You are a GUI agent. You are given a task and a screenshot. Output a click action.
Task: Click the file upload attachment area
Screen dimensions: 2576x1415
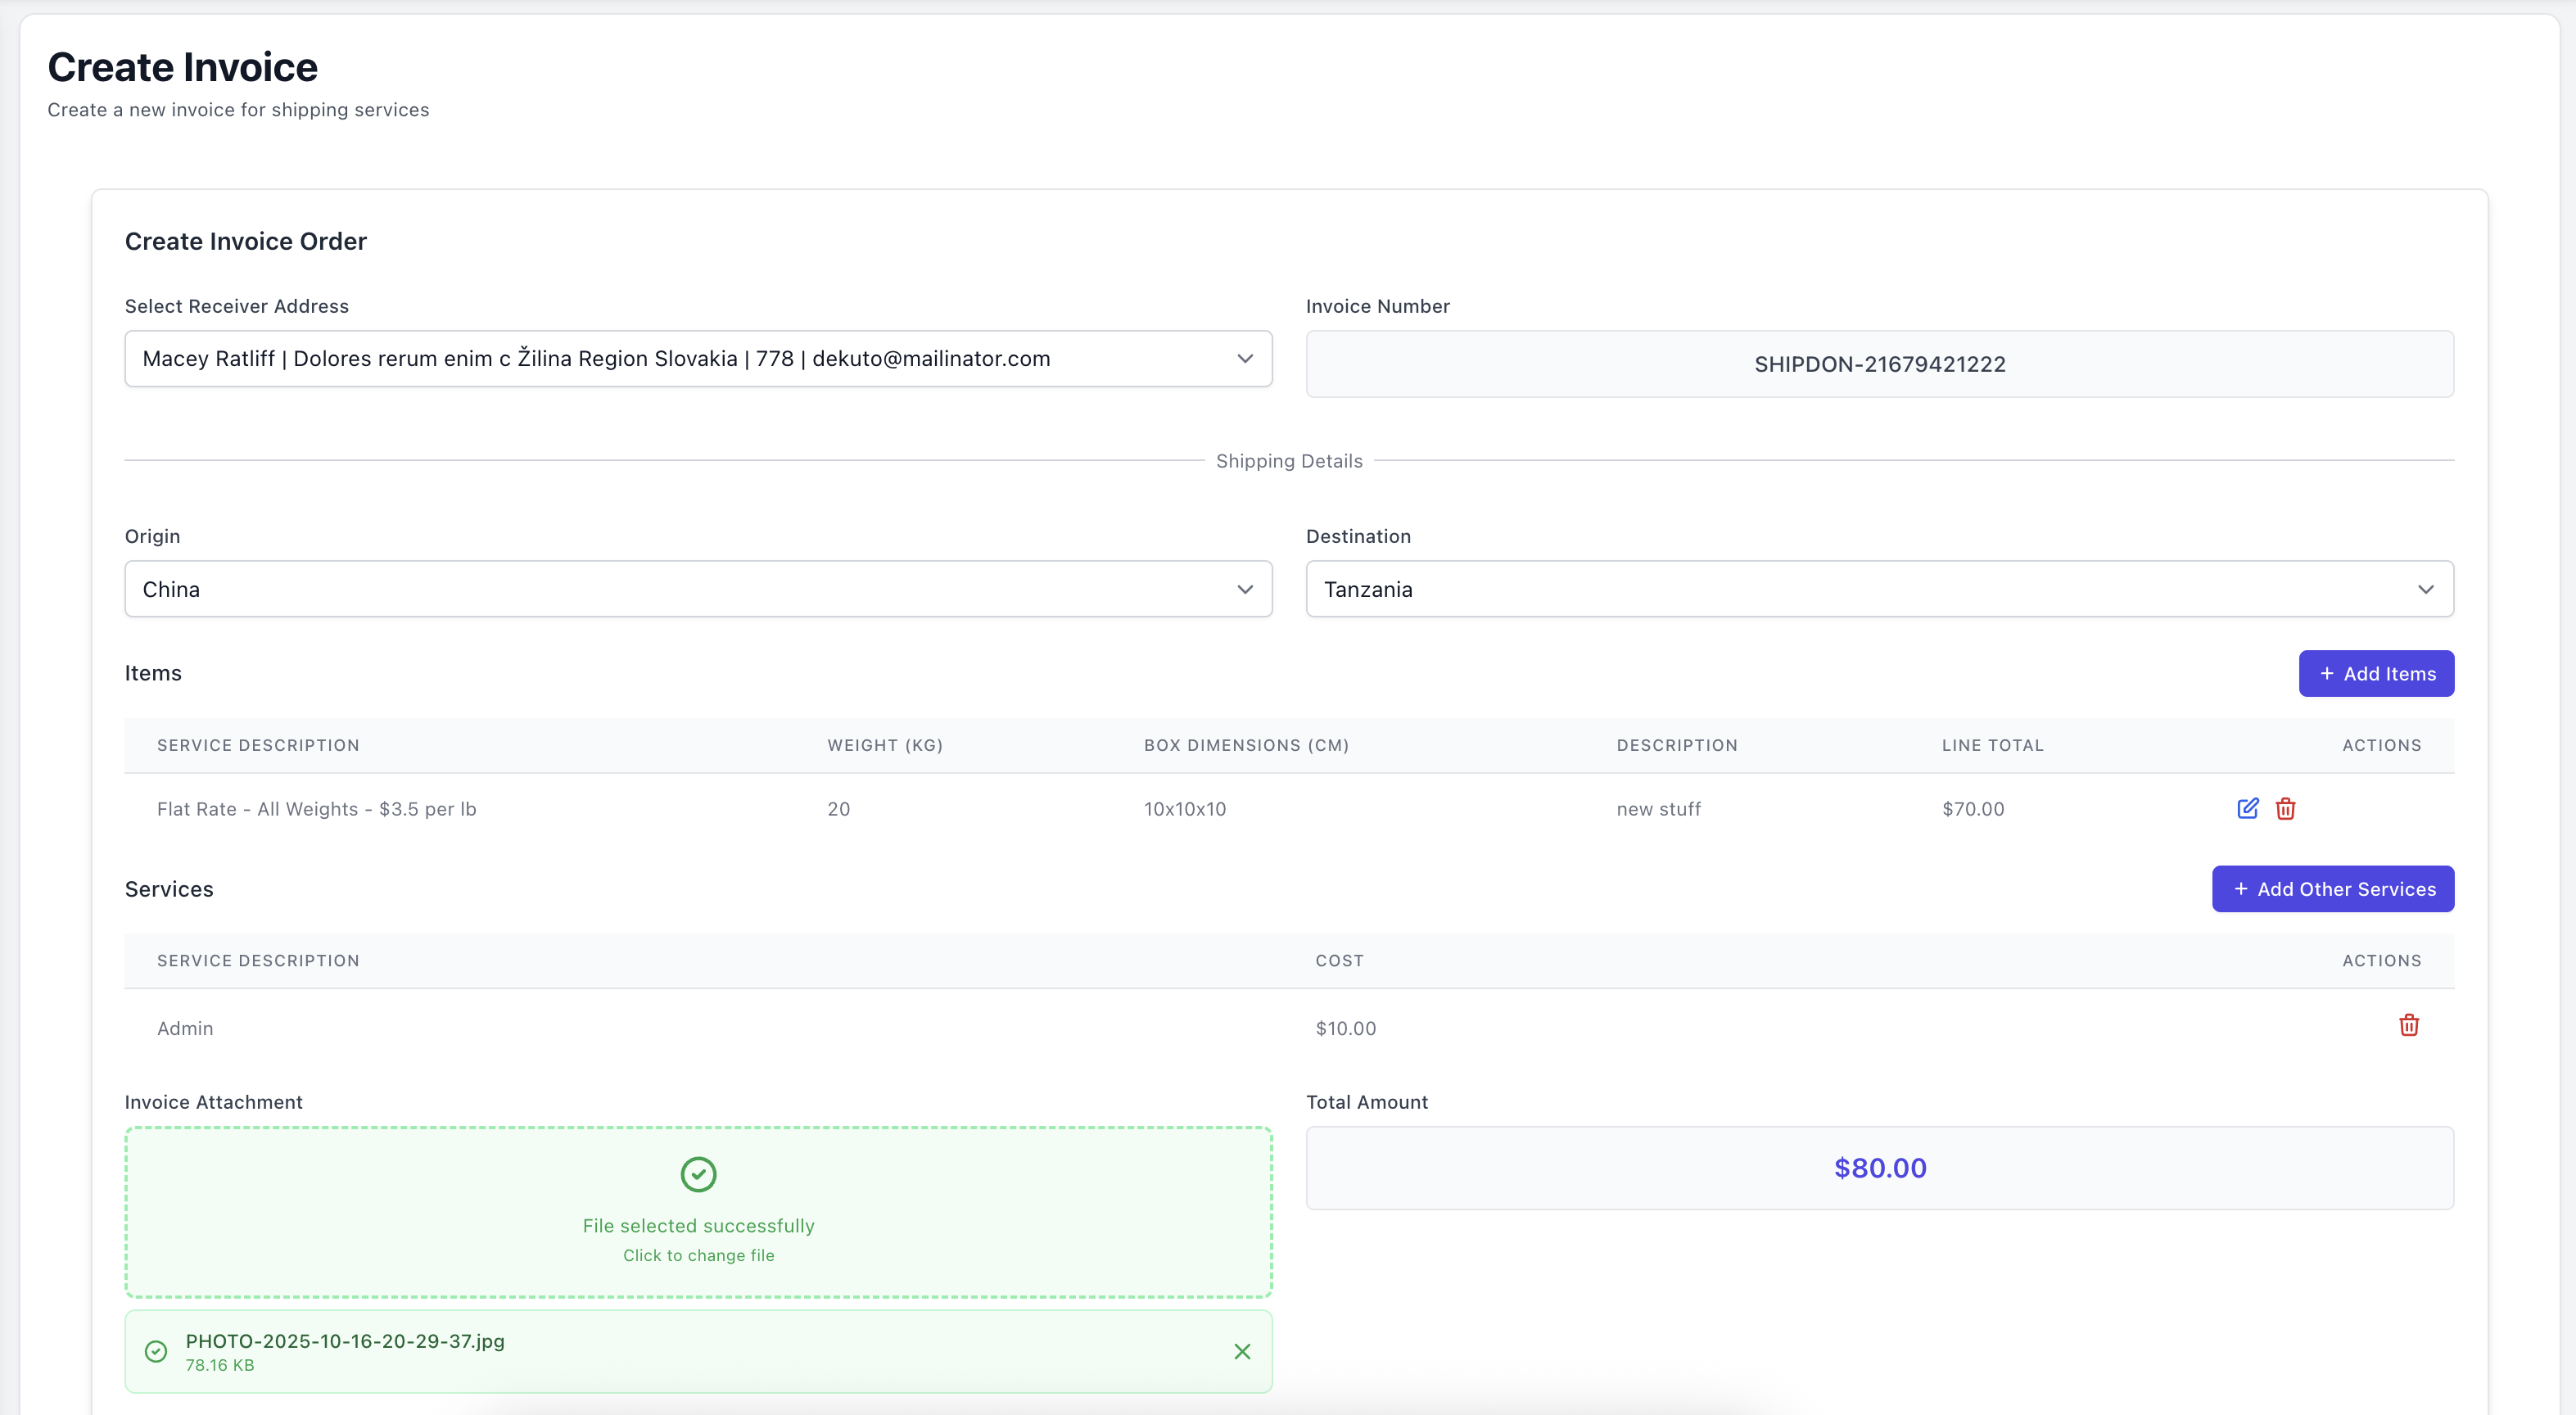698,1212
